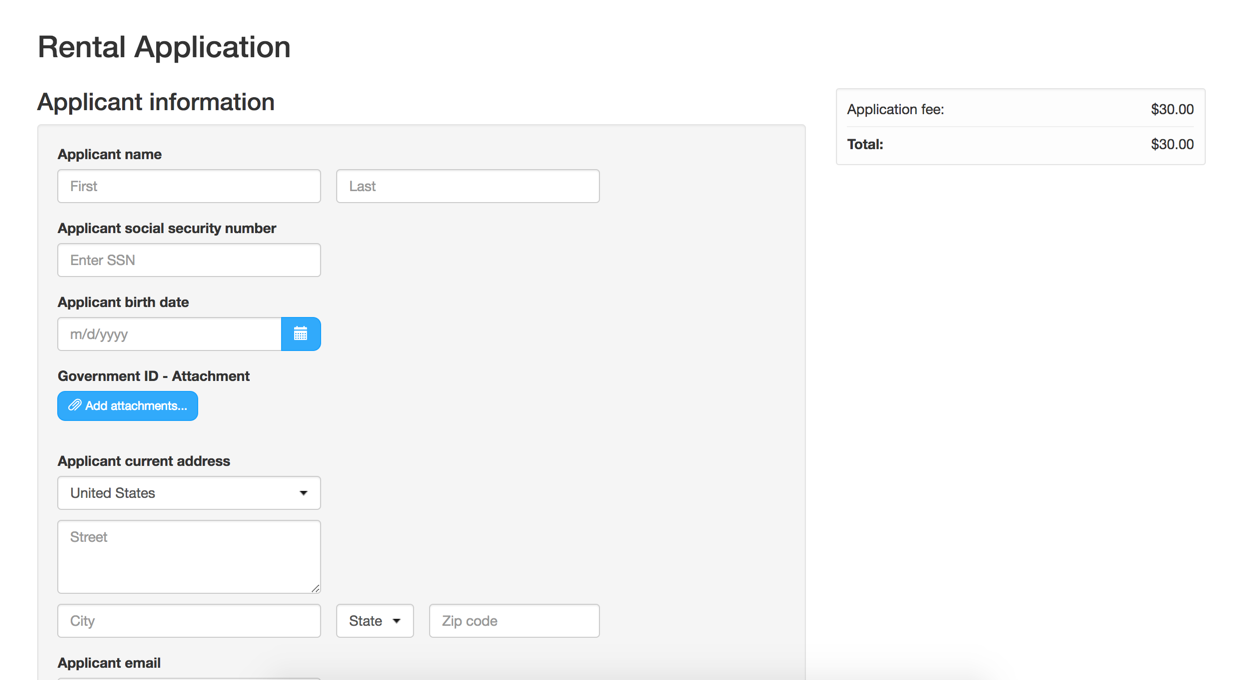Click the Rental Application page title
Image resolution: width=1256 pixels, height=680 pixels.
pos(164,47)
